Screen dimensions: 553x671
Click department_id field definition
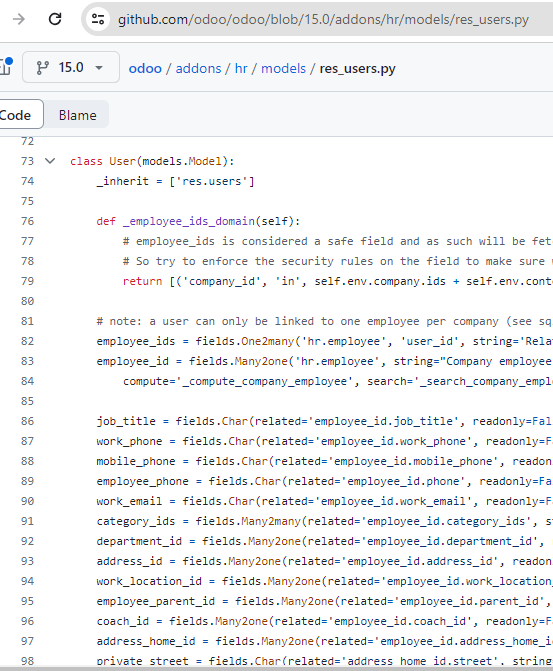pos(324,541)
